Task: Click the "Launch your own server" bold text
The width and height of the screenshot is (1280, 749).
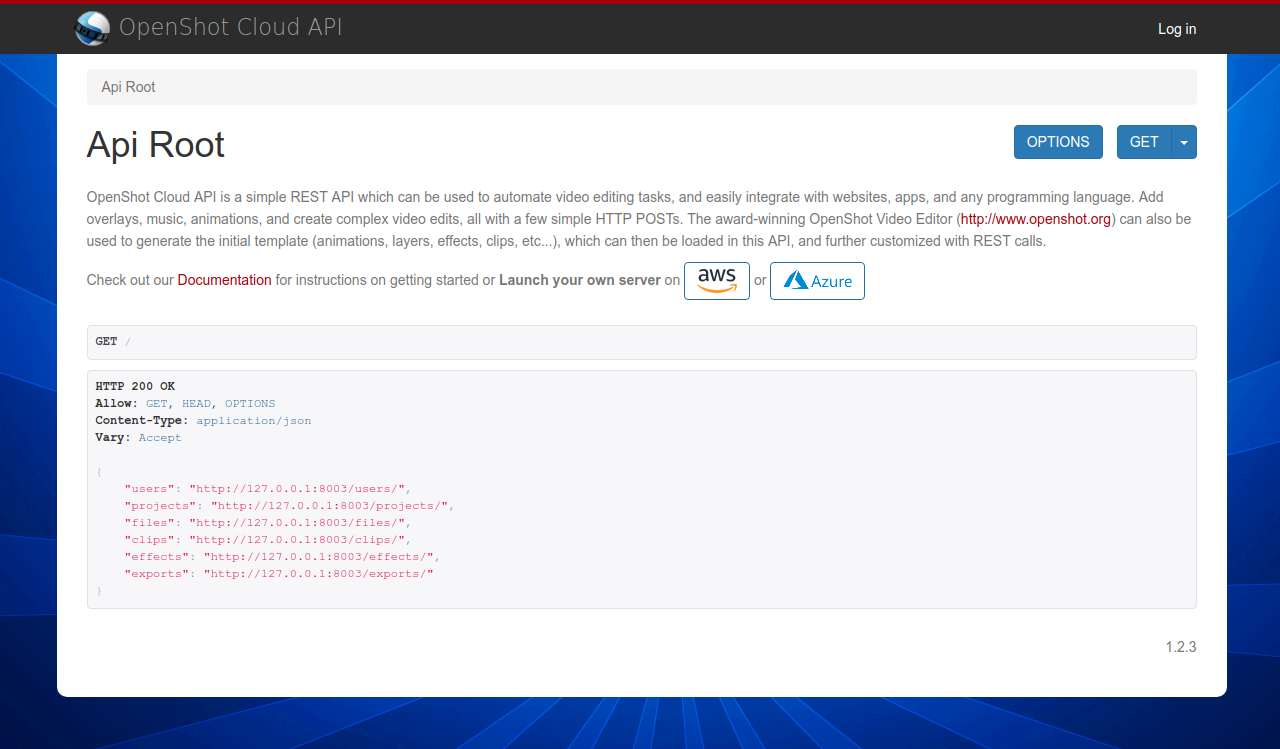Action: pyautogui.click(x=580, y=280)
